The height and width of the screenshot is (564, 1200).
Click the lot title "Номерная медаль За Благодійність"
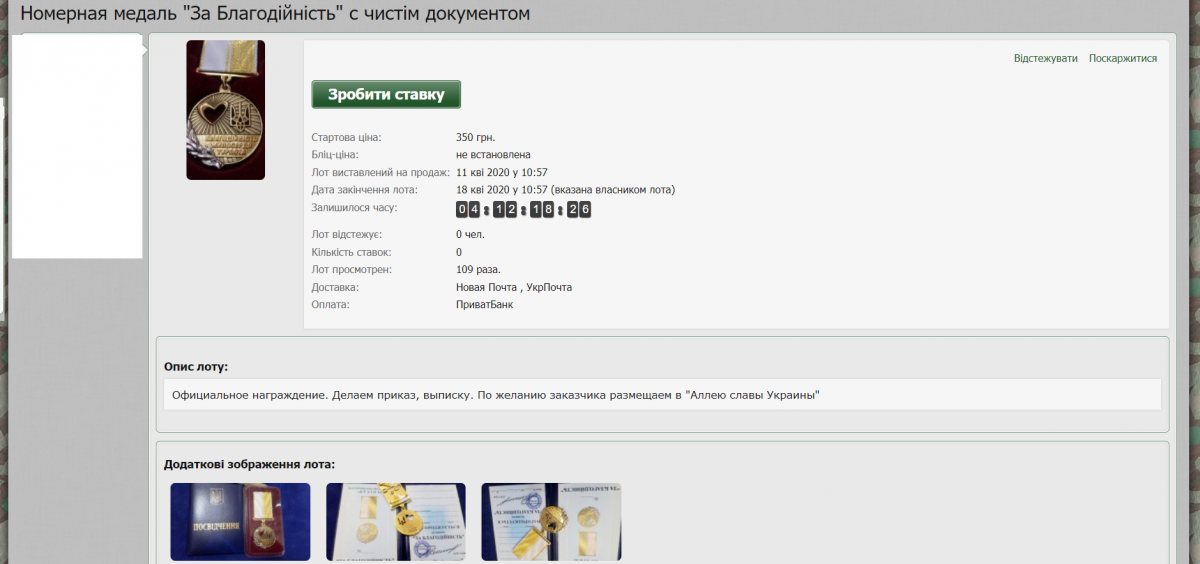[x=275, y=14]
